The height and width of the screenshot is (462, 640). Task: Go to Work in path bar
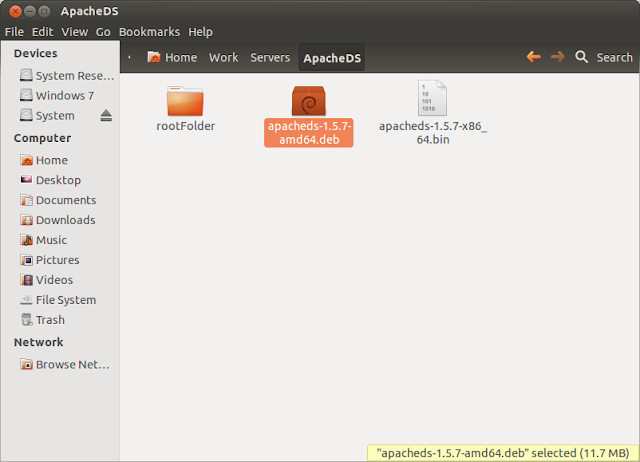224,58
